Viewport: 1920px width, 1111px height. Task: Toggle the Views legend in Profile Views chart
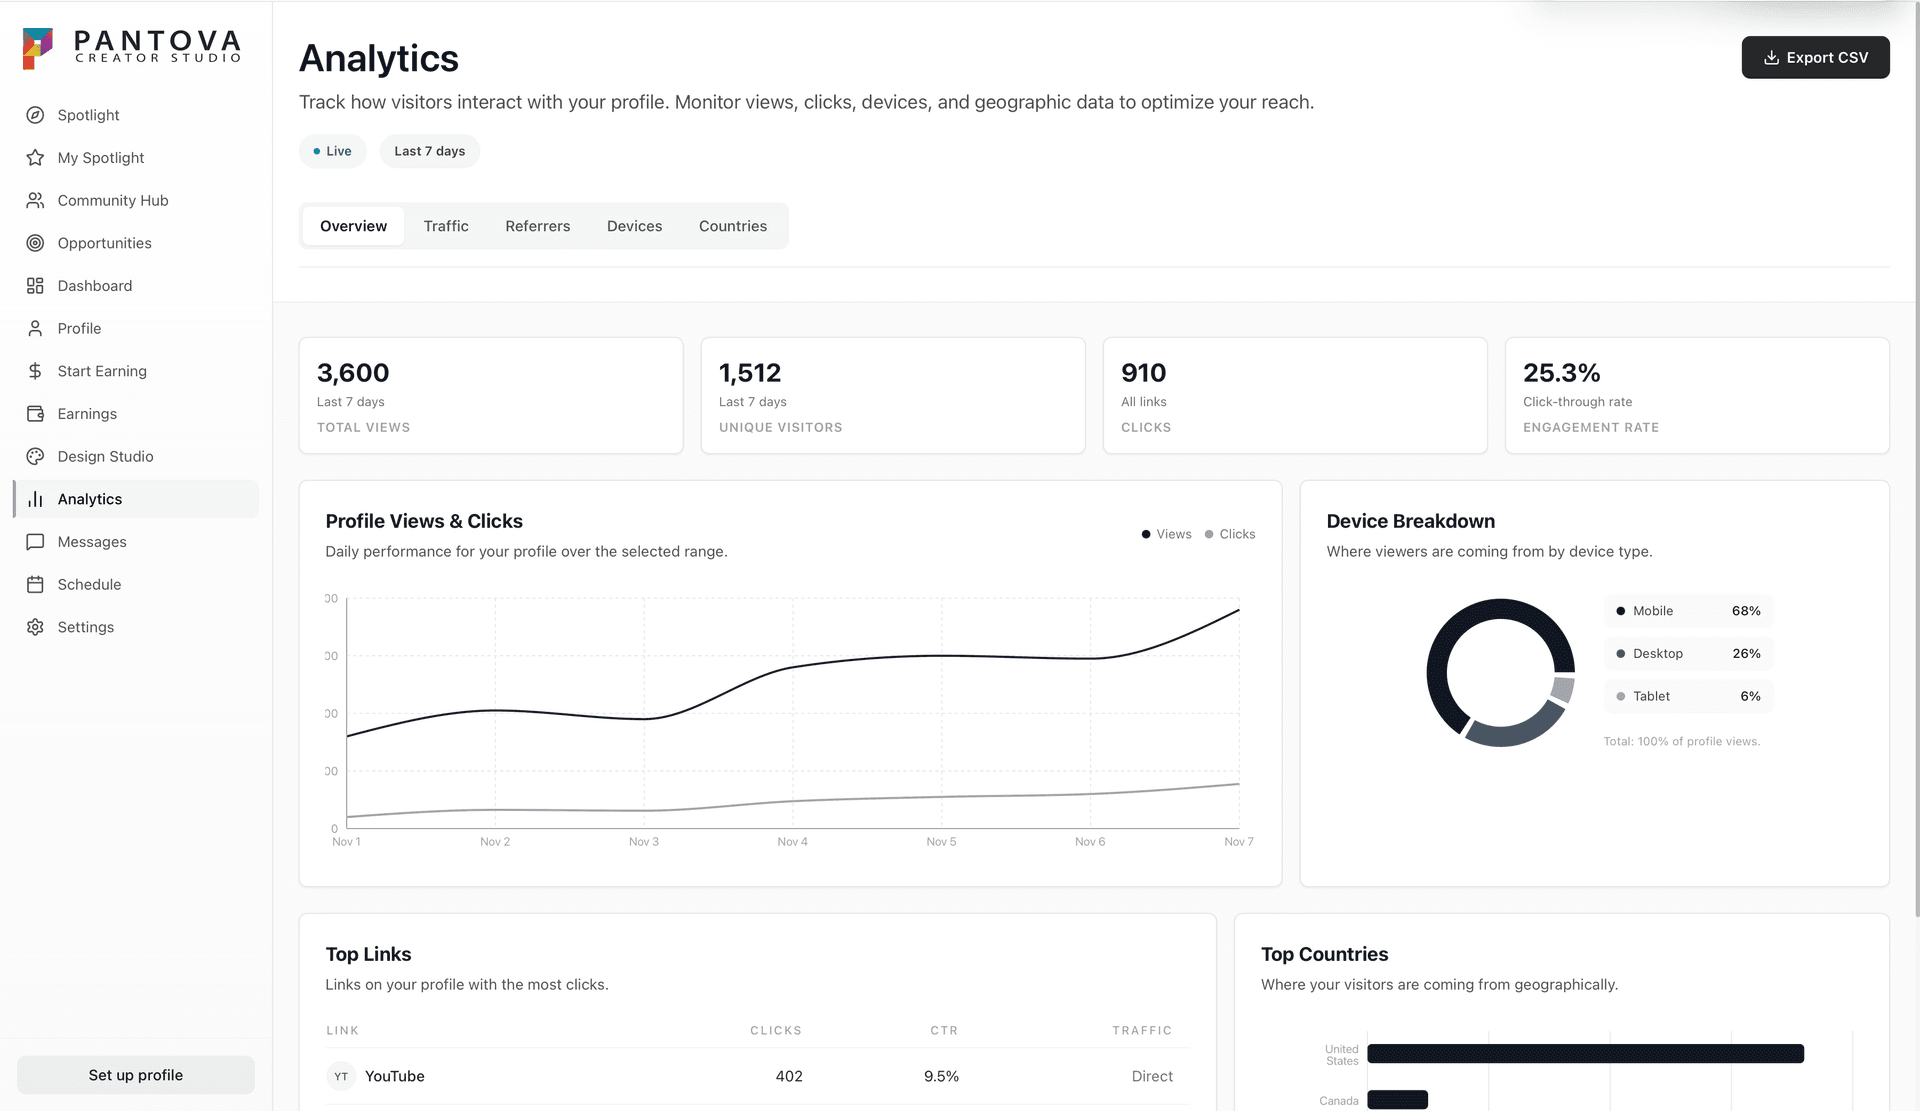1165,534
